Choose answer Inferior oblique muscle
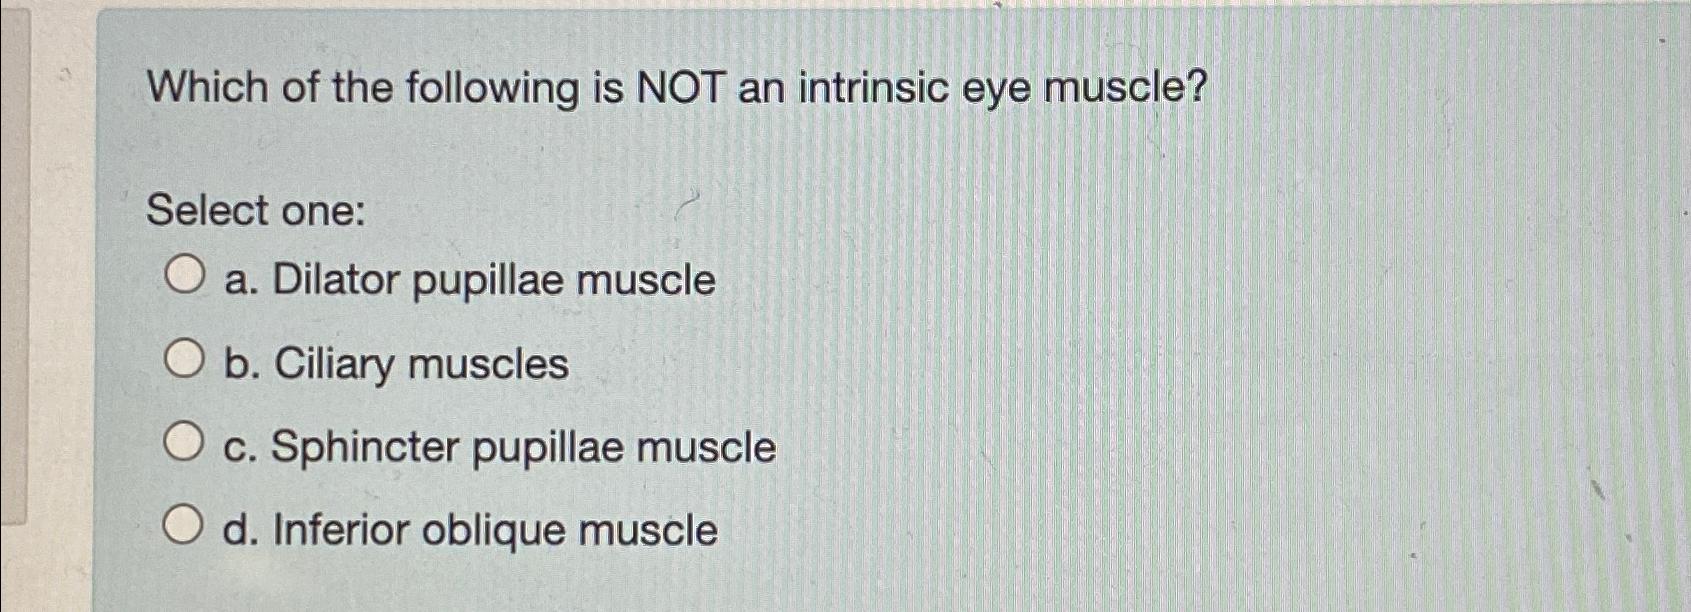1691x612 pixels. pyautogui.click(x=470, y=530)
